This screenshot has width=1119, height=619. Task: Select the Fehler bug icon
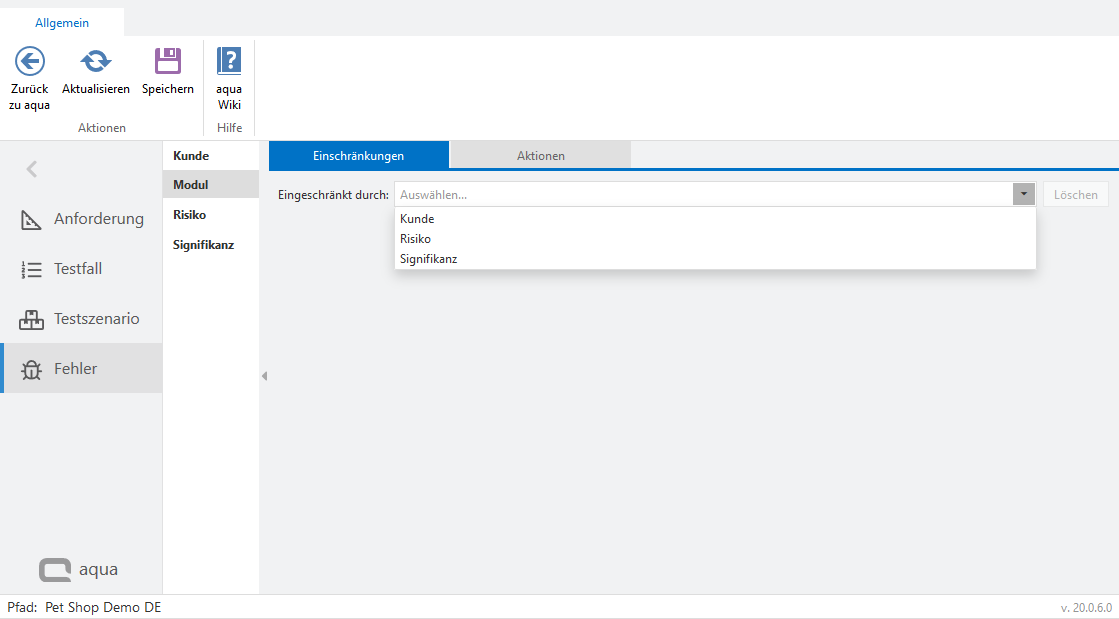click(31, 369)
